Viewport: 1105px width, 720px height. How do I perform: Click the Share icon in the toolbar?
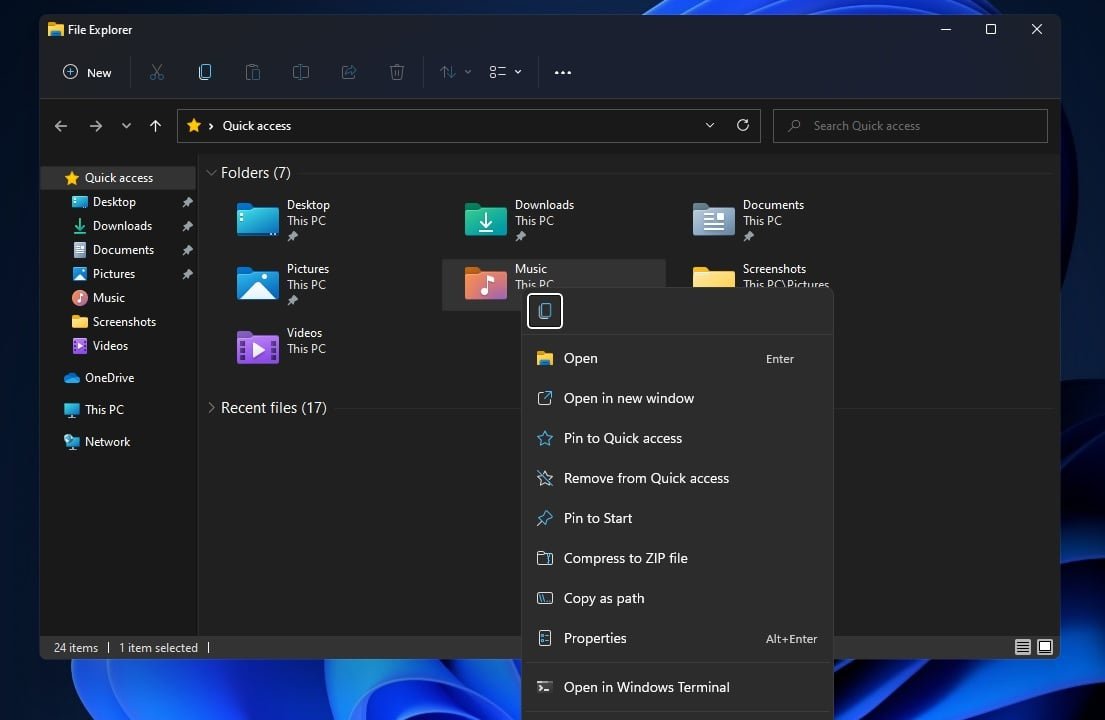(349, 72)
